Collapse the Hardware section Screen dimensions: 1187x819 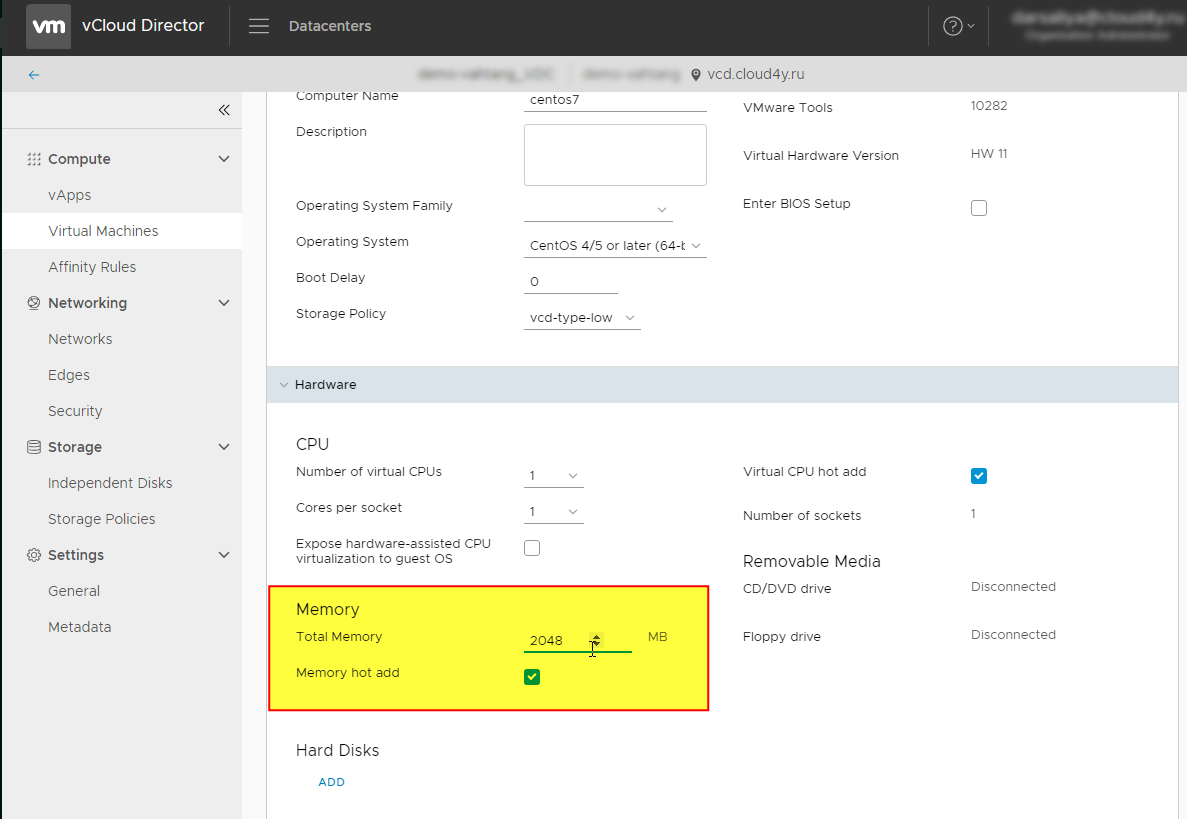(284, 385)
